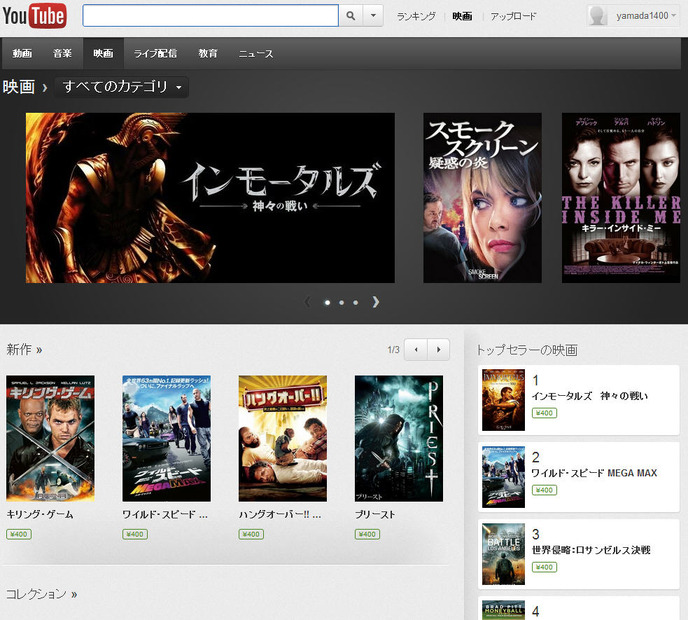Image resolution: width=688 pixels, height=620 pixels.
Task: Switch to the 教育 tab
Action: [x=208, y=54]
